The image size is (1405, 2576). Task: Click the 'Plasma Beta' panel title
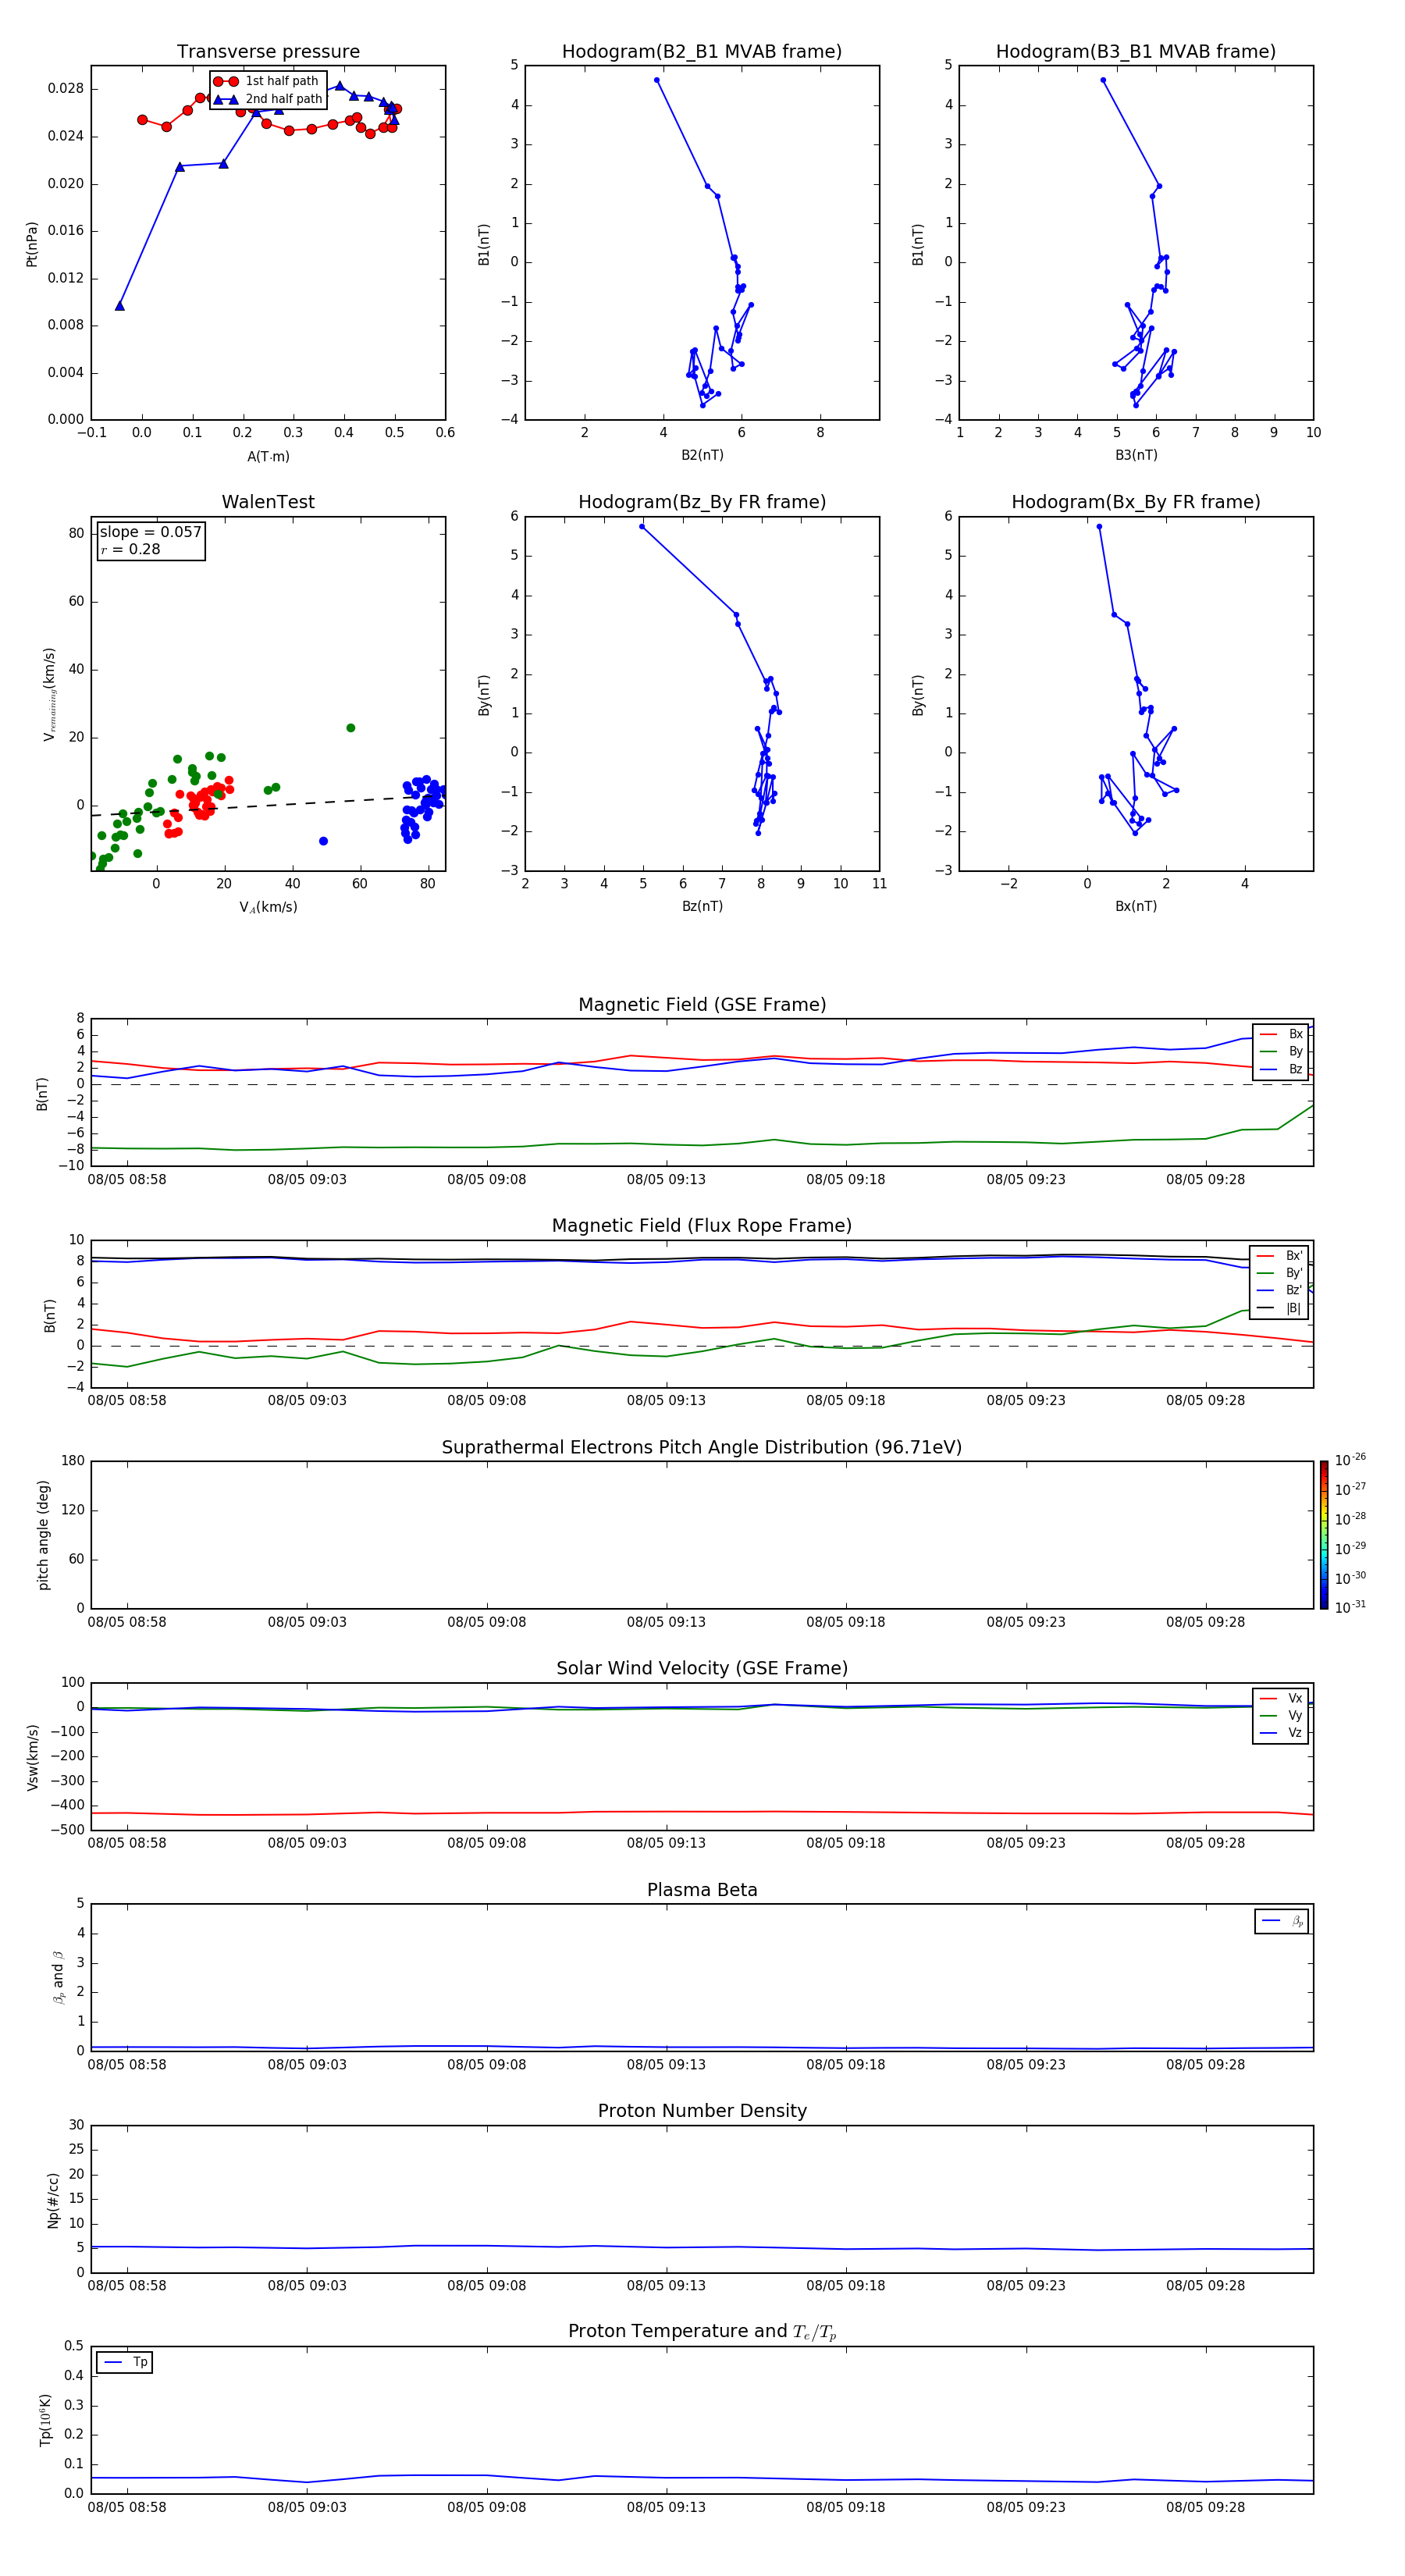click(702, 1890)
